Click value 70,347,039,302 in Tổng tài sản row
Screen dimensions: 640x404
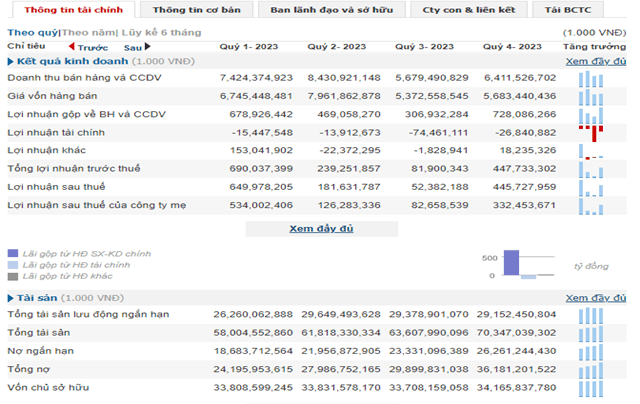click(x=516, y=333)
